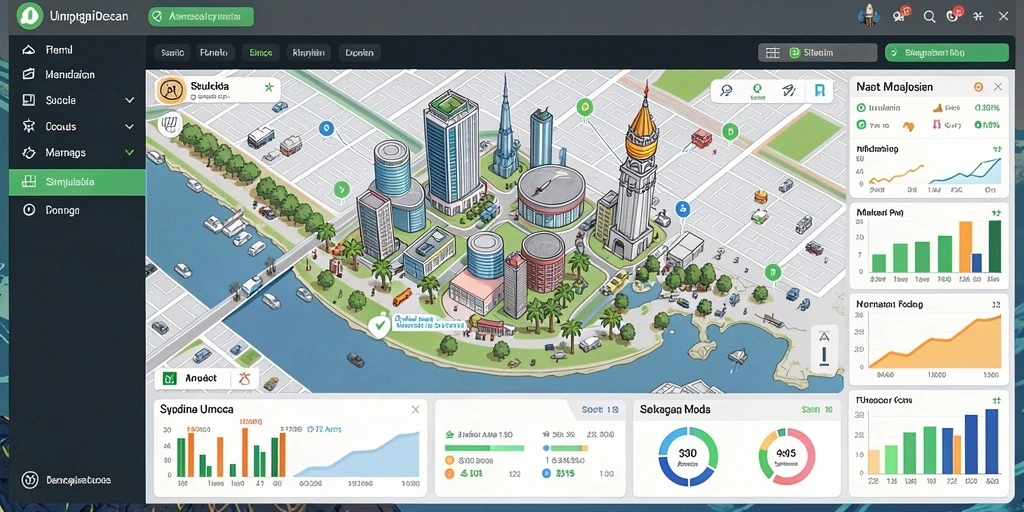The height and width of the screenshot is (512, 1024).
Task: Select the paper plane tool on map toolbar
Action: coord(788,91)
